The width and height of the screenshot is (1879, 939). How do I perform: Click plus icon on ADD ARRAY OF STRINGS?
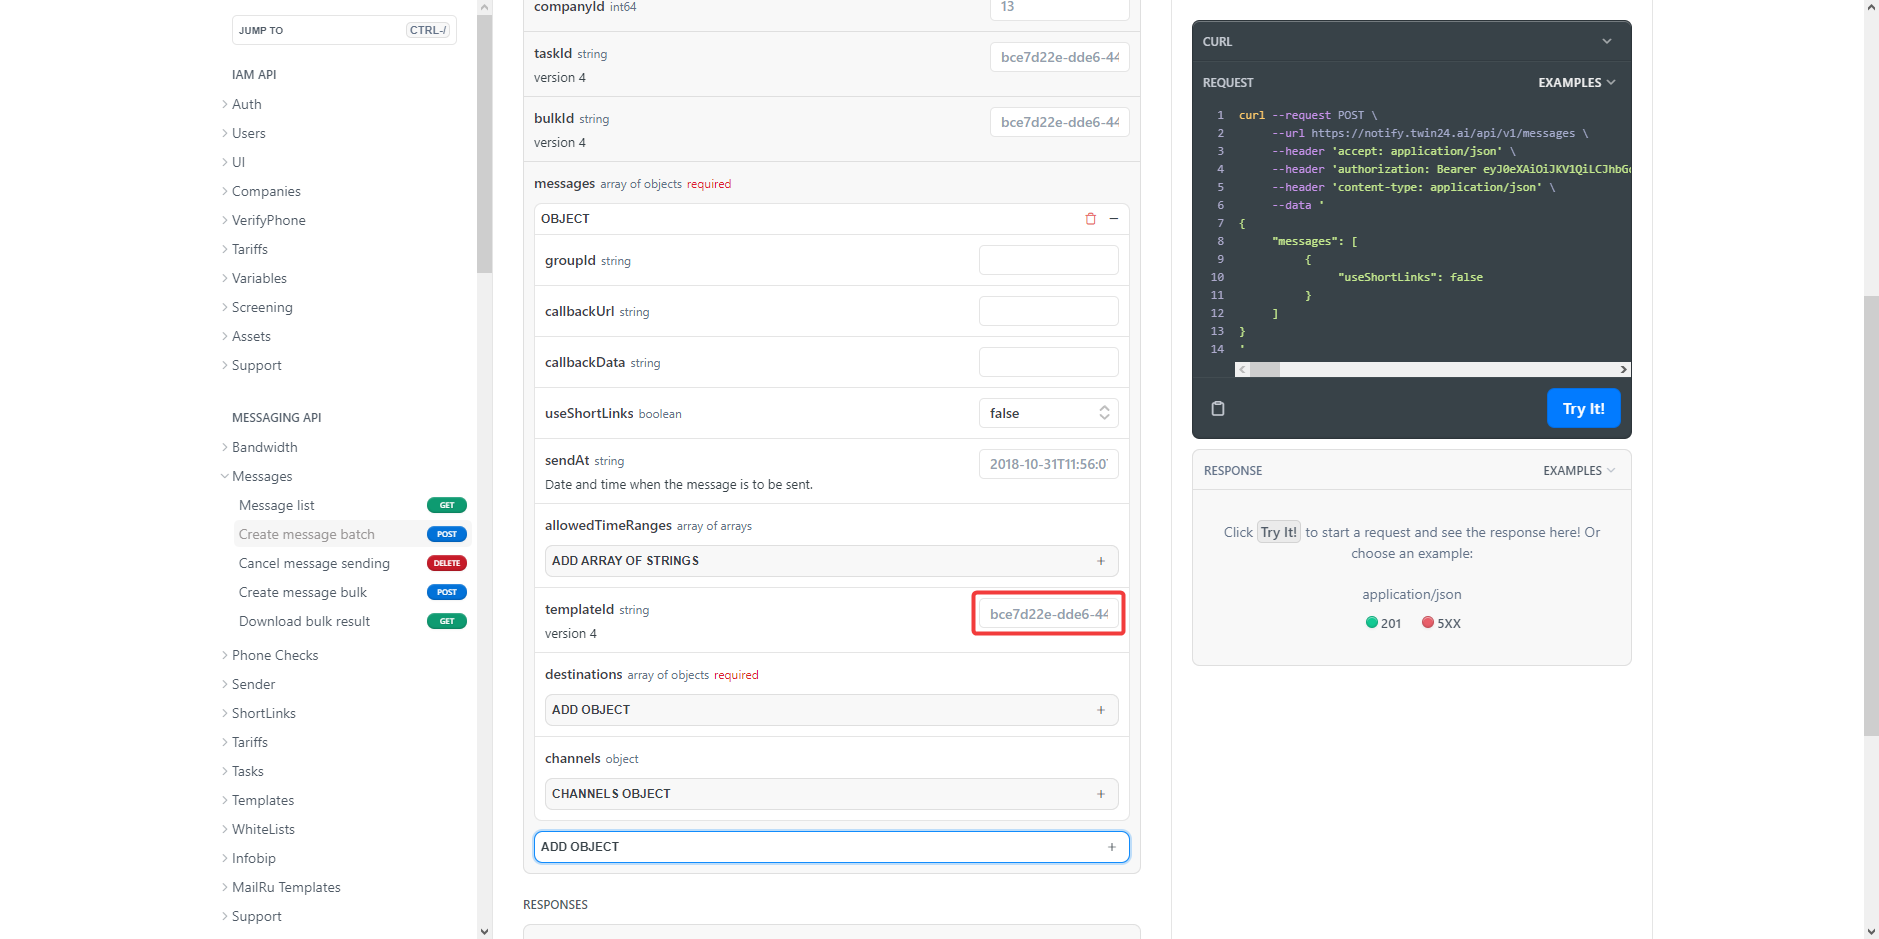pos(1101,561)
